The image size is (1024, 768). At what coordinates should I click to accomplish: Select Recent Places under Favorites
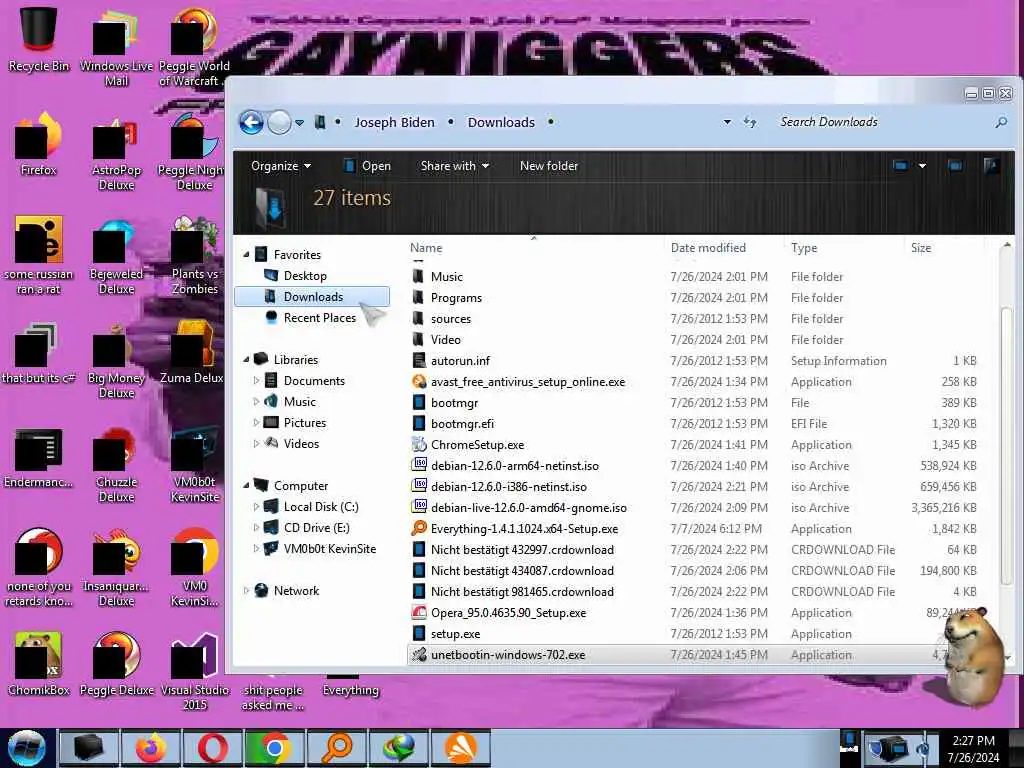click(x=319, y=317)
